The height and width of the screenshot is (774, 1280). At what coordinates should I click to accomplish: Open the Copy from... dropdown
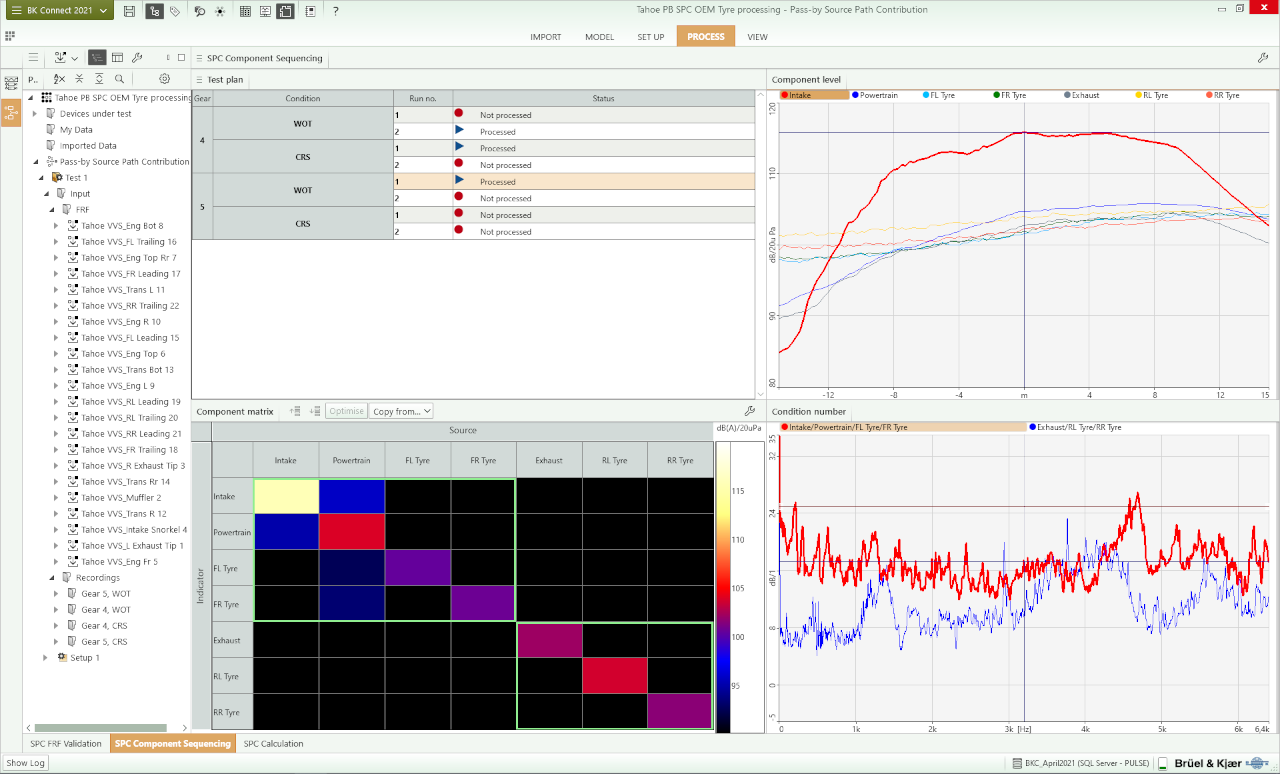(401, 411)
